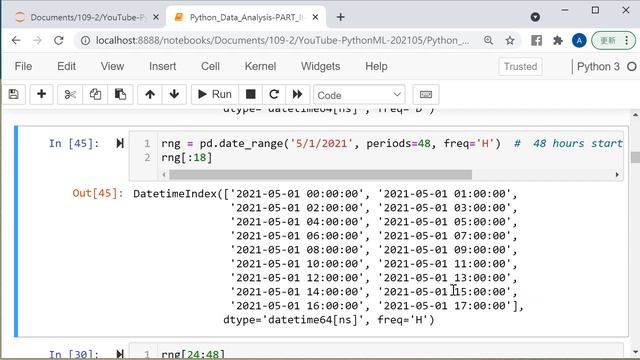Click the Python 3 kernel name
This screenshot has height=360, width=640.
[x=598, y=67]
